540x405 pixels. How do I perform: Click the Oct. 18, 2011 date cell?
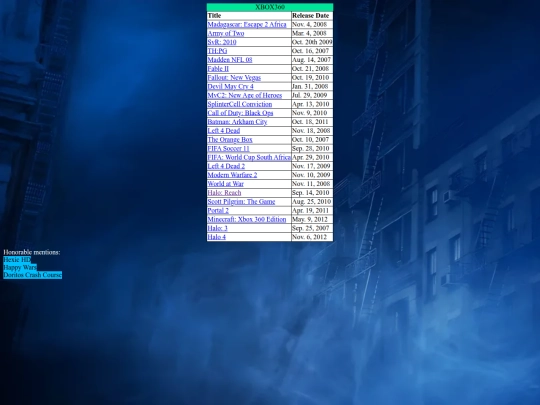(312, 122)
